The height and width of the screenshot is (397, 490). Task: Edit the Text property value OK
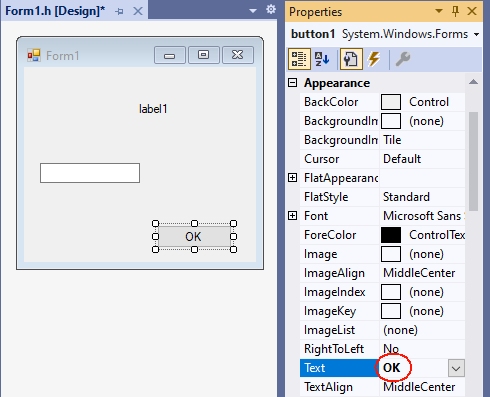[392, 368]
